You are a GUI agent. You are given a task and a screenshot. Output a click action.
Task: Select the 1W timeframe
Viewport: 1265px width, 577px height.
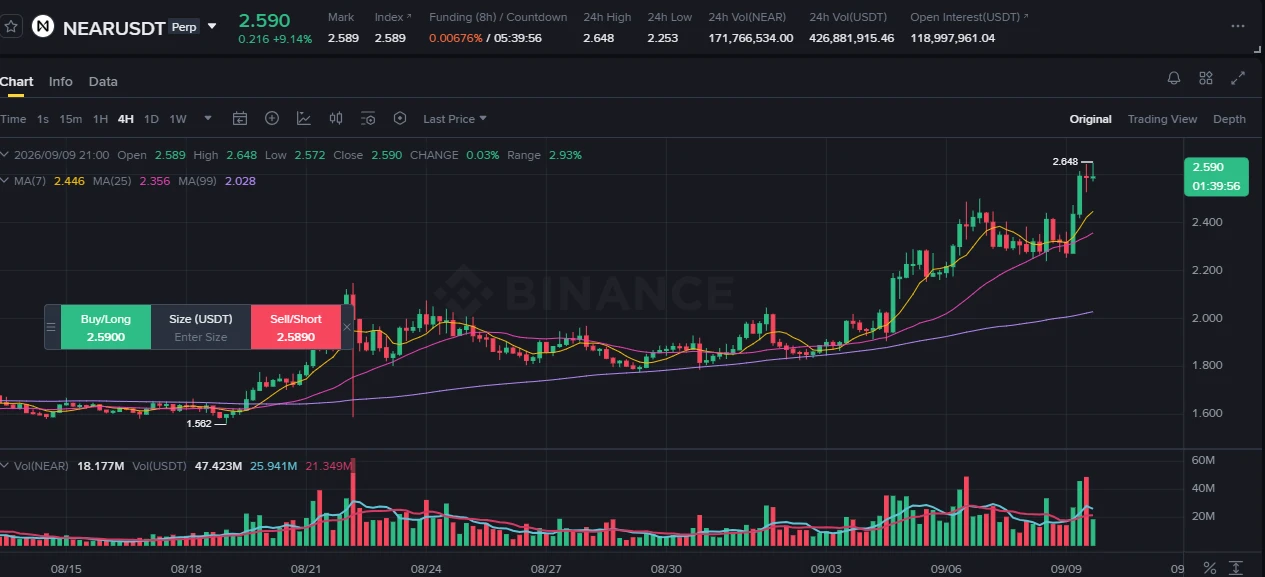click(178, 119)
